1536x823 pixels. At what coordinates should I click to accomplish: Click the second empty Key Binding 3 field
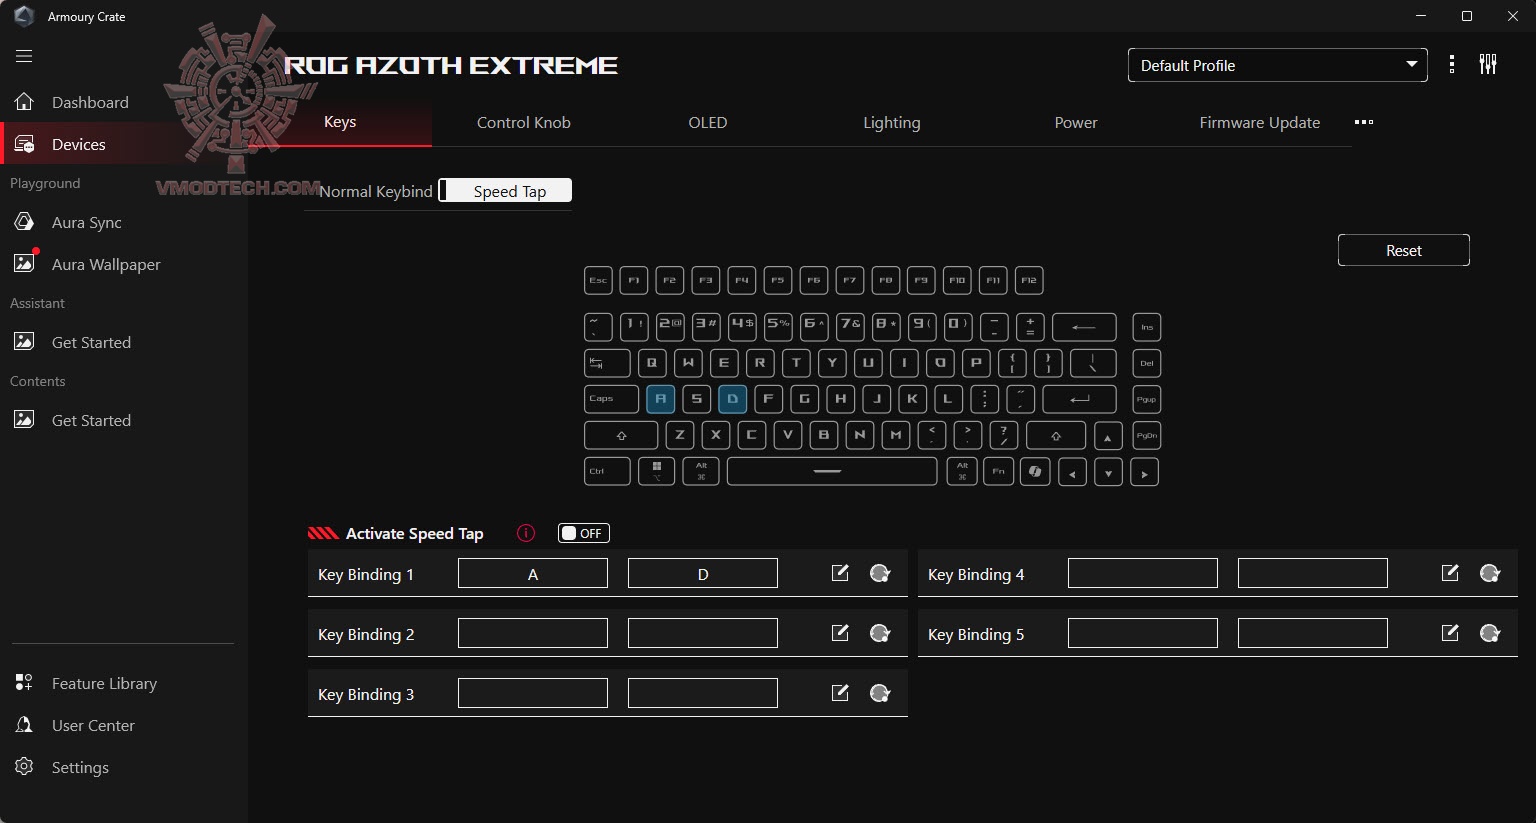(x=703, y=693)
